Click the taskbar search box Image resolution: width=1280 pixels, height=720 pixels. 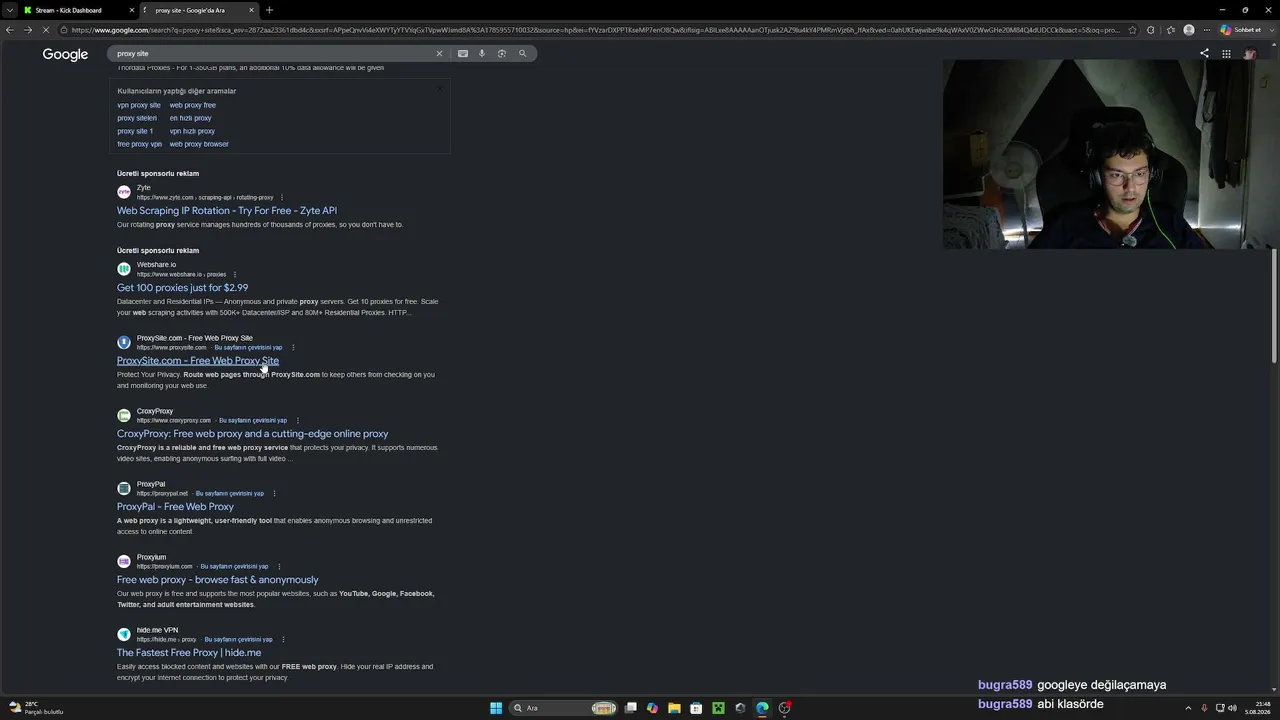(564, 708)
